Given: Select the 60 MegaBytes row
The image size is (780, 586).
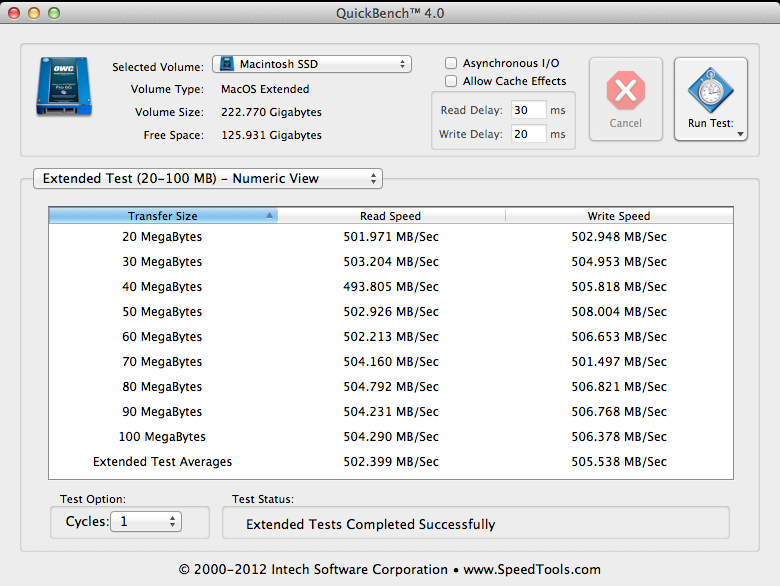Looking at the screenshot, I should 391,337.
